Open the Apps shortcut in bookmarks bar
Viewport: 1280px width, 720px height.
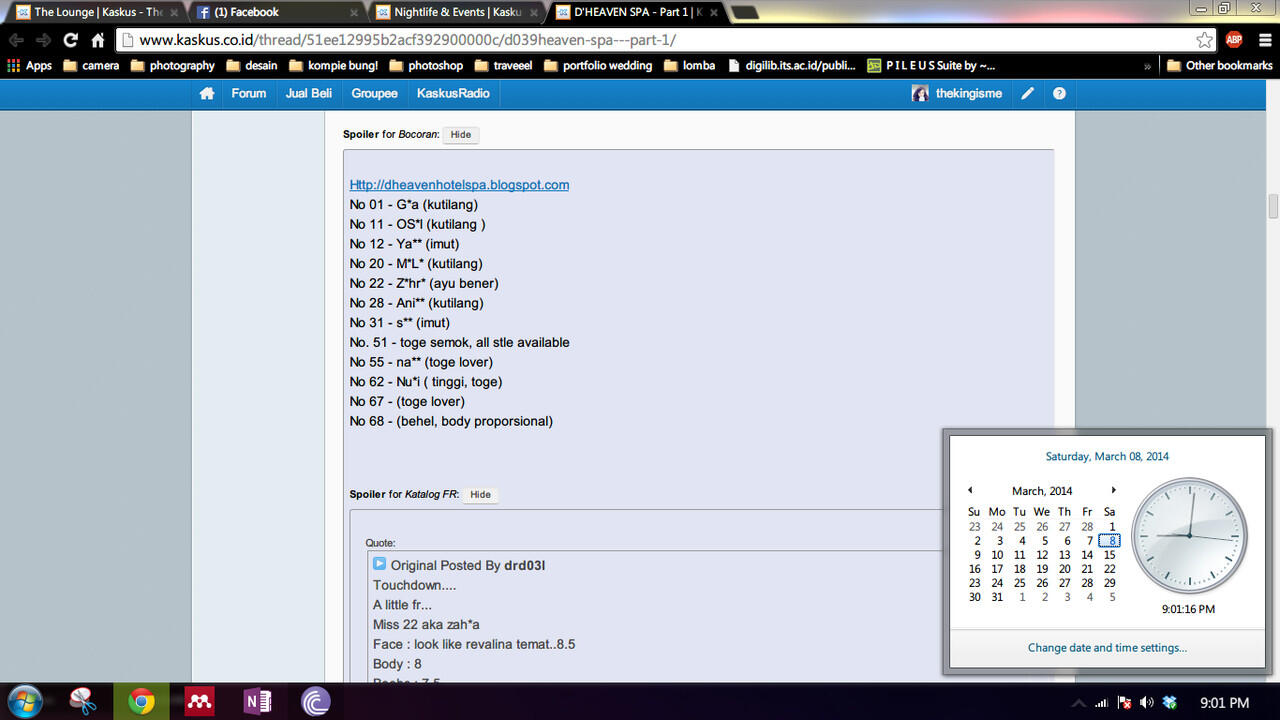click(30, 66)
